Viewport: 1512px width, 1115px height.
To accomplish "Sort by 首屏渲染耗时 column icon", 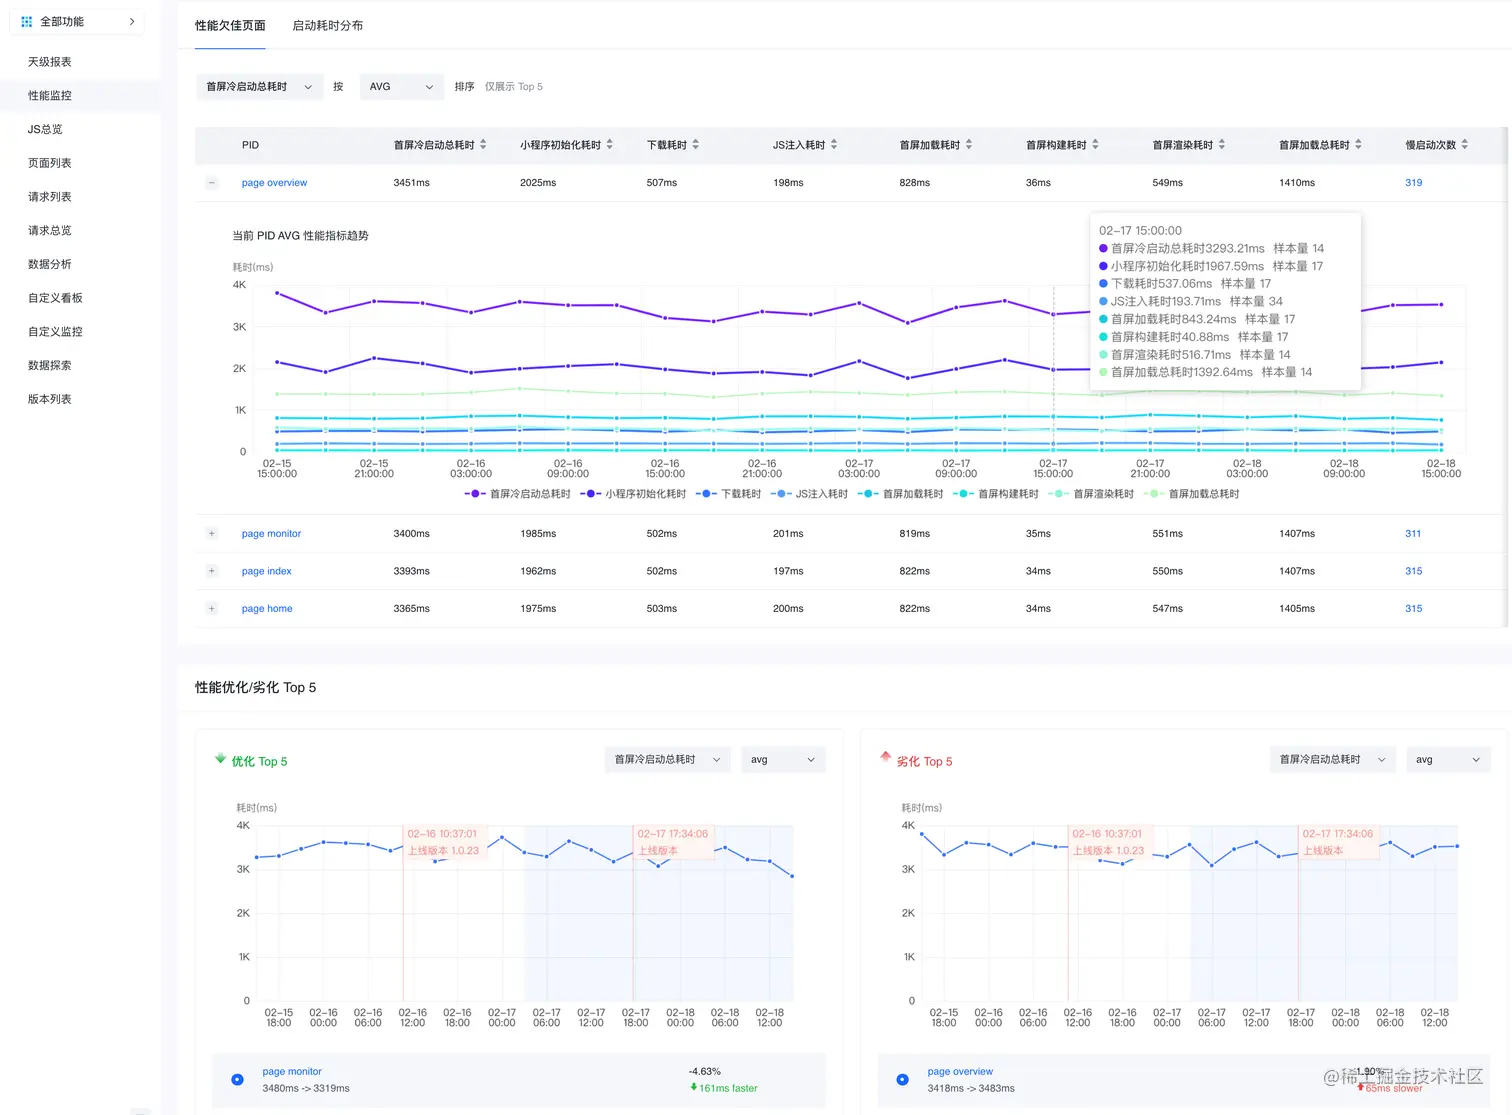I will [1222, 145].
